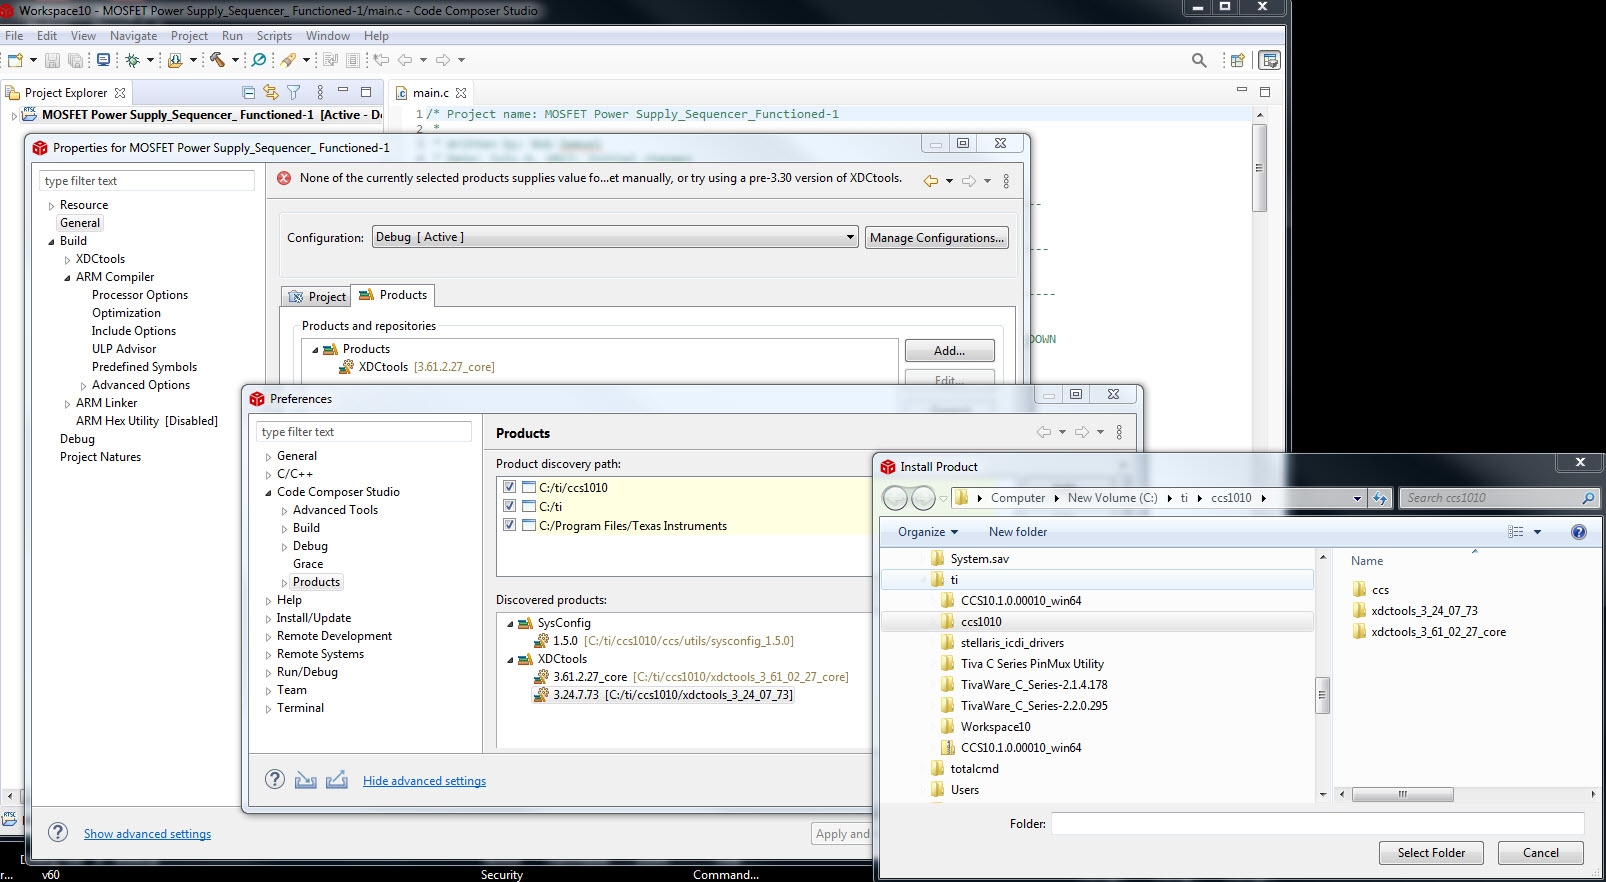This screenshot has width=1606, height=882.
Task: Click the refresh icon in Install Product address bar
Action: click(x=1380, y=498)
